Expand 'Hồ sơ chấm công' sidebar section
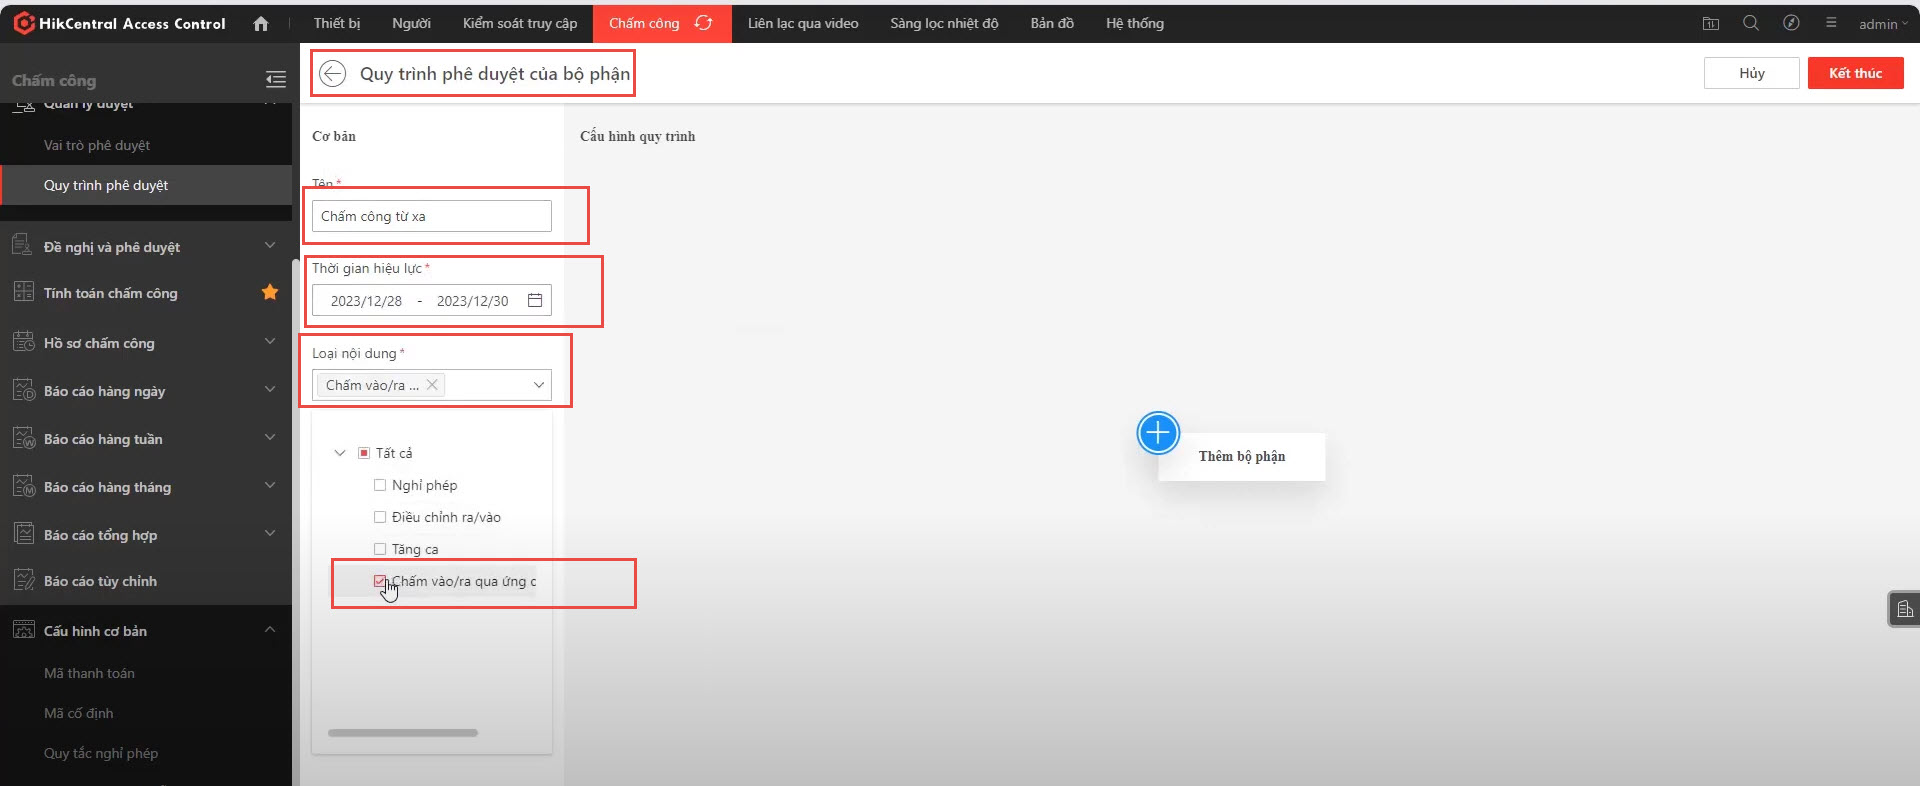Image resolution: width=1920 pixels, height=786 pixels. point(269,342)
